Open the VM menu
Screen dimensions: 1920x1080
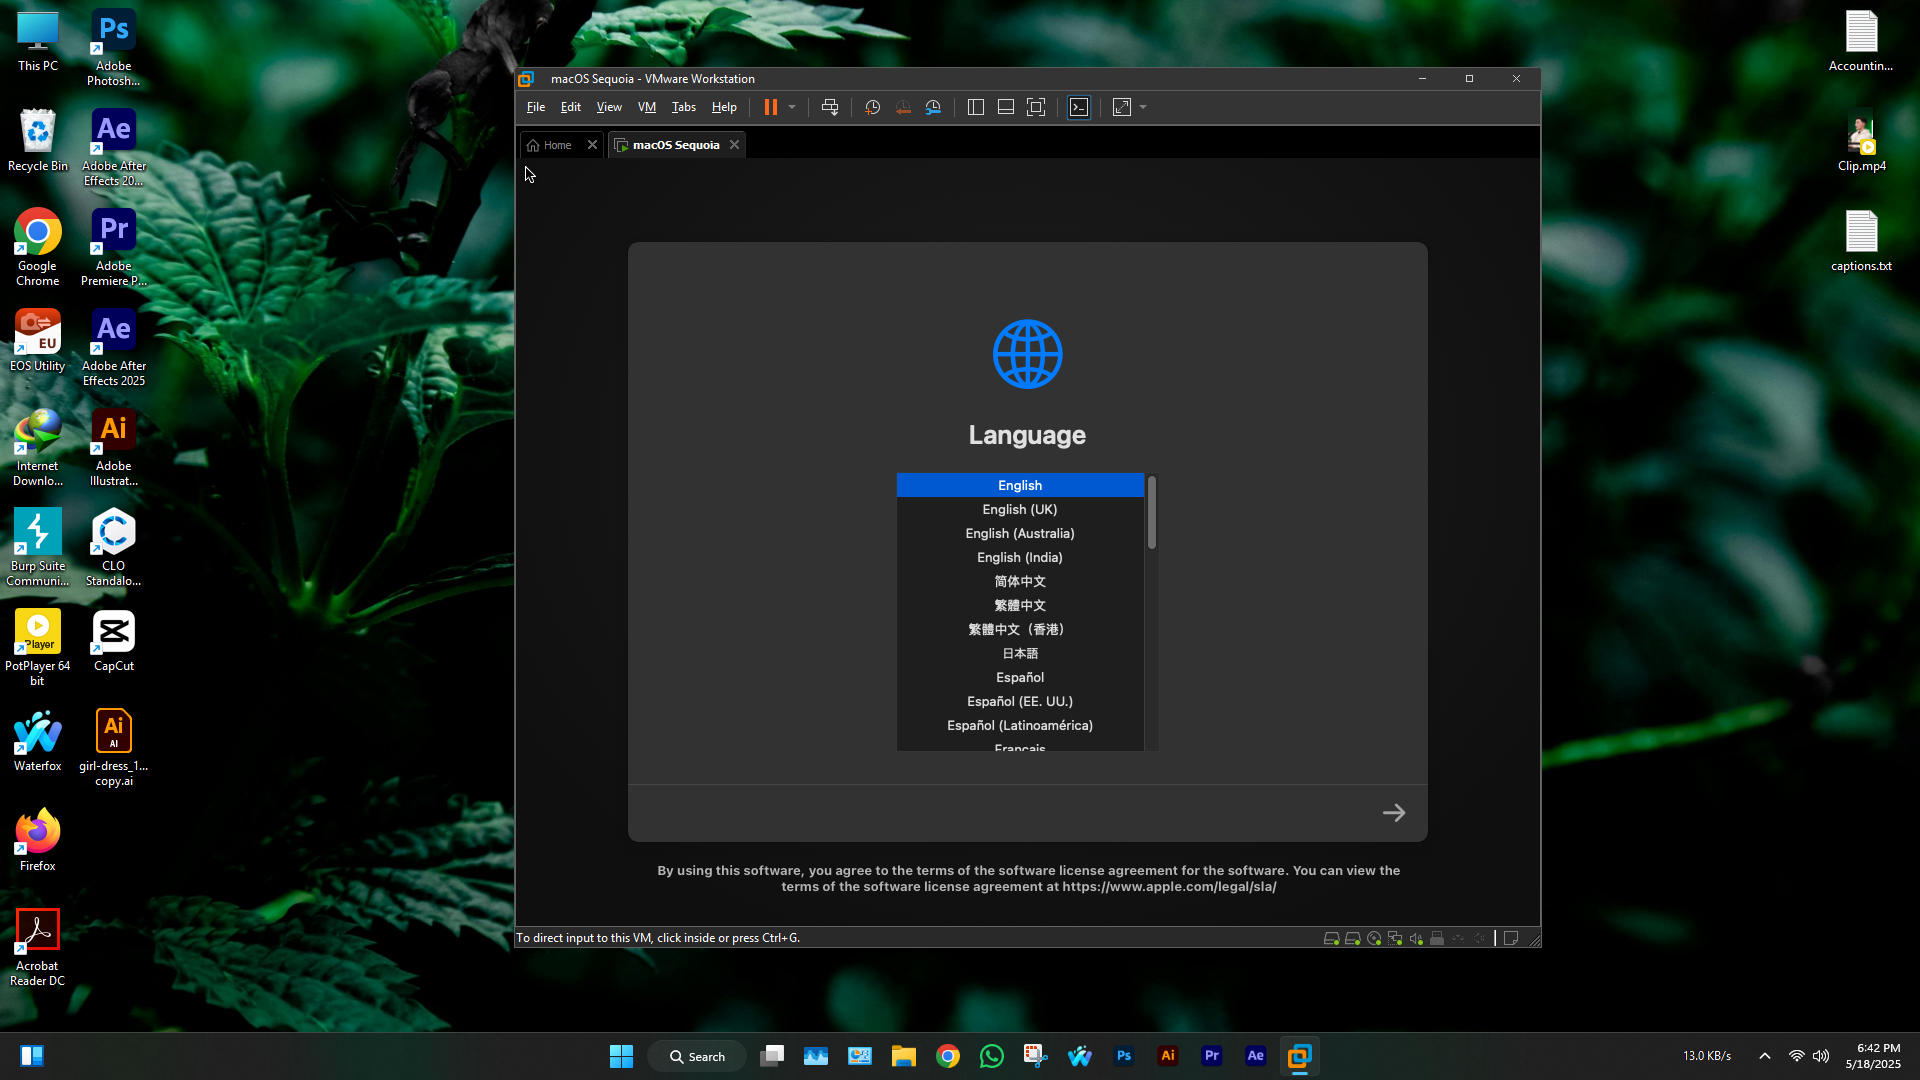[646, 107]
